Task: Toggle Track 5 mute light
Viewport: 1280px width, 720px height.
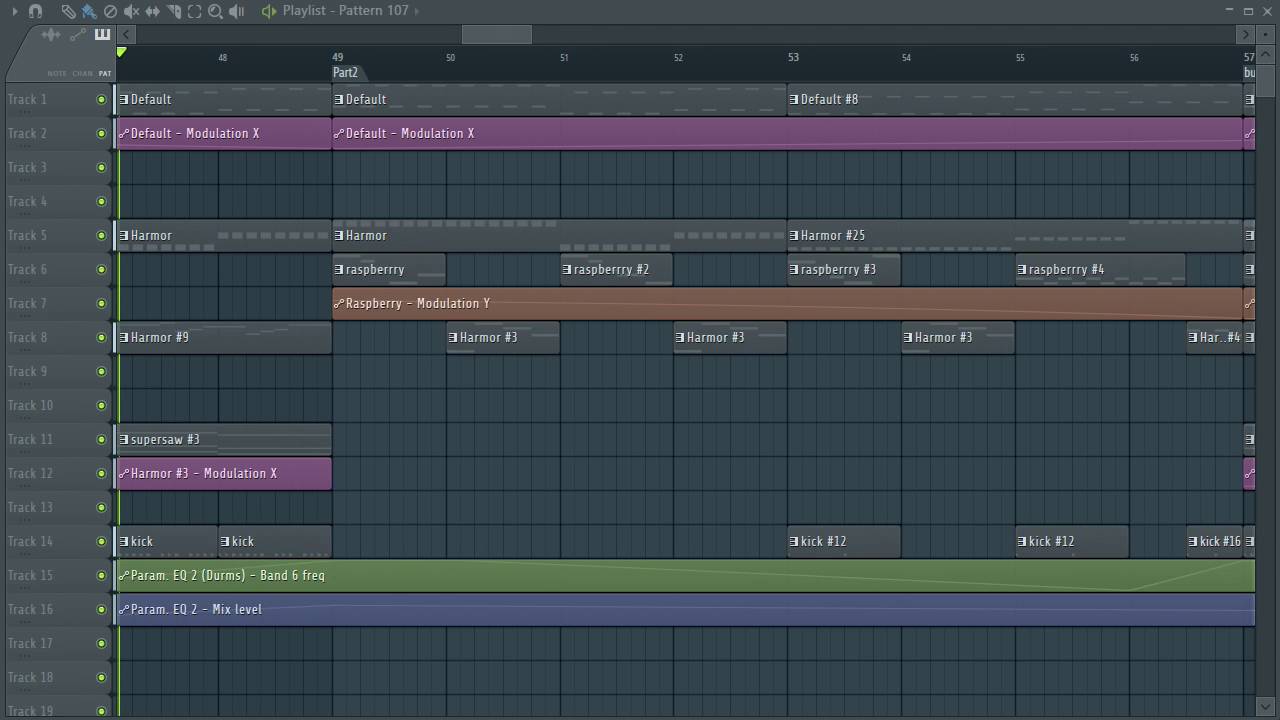Action: [101, 235]
